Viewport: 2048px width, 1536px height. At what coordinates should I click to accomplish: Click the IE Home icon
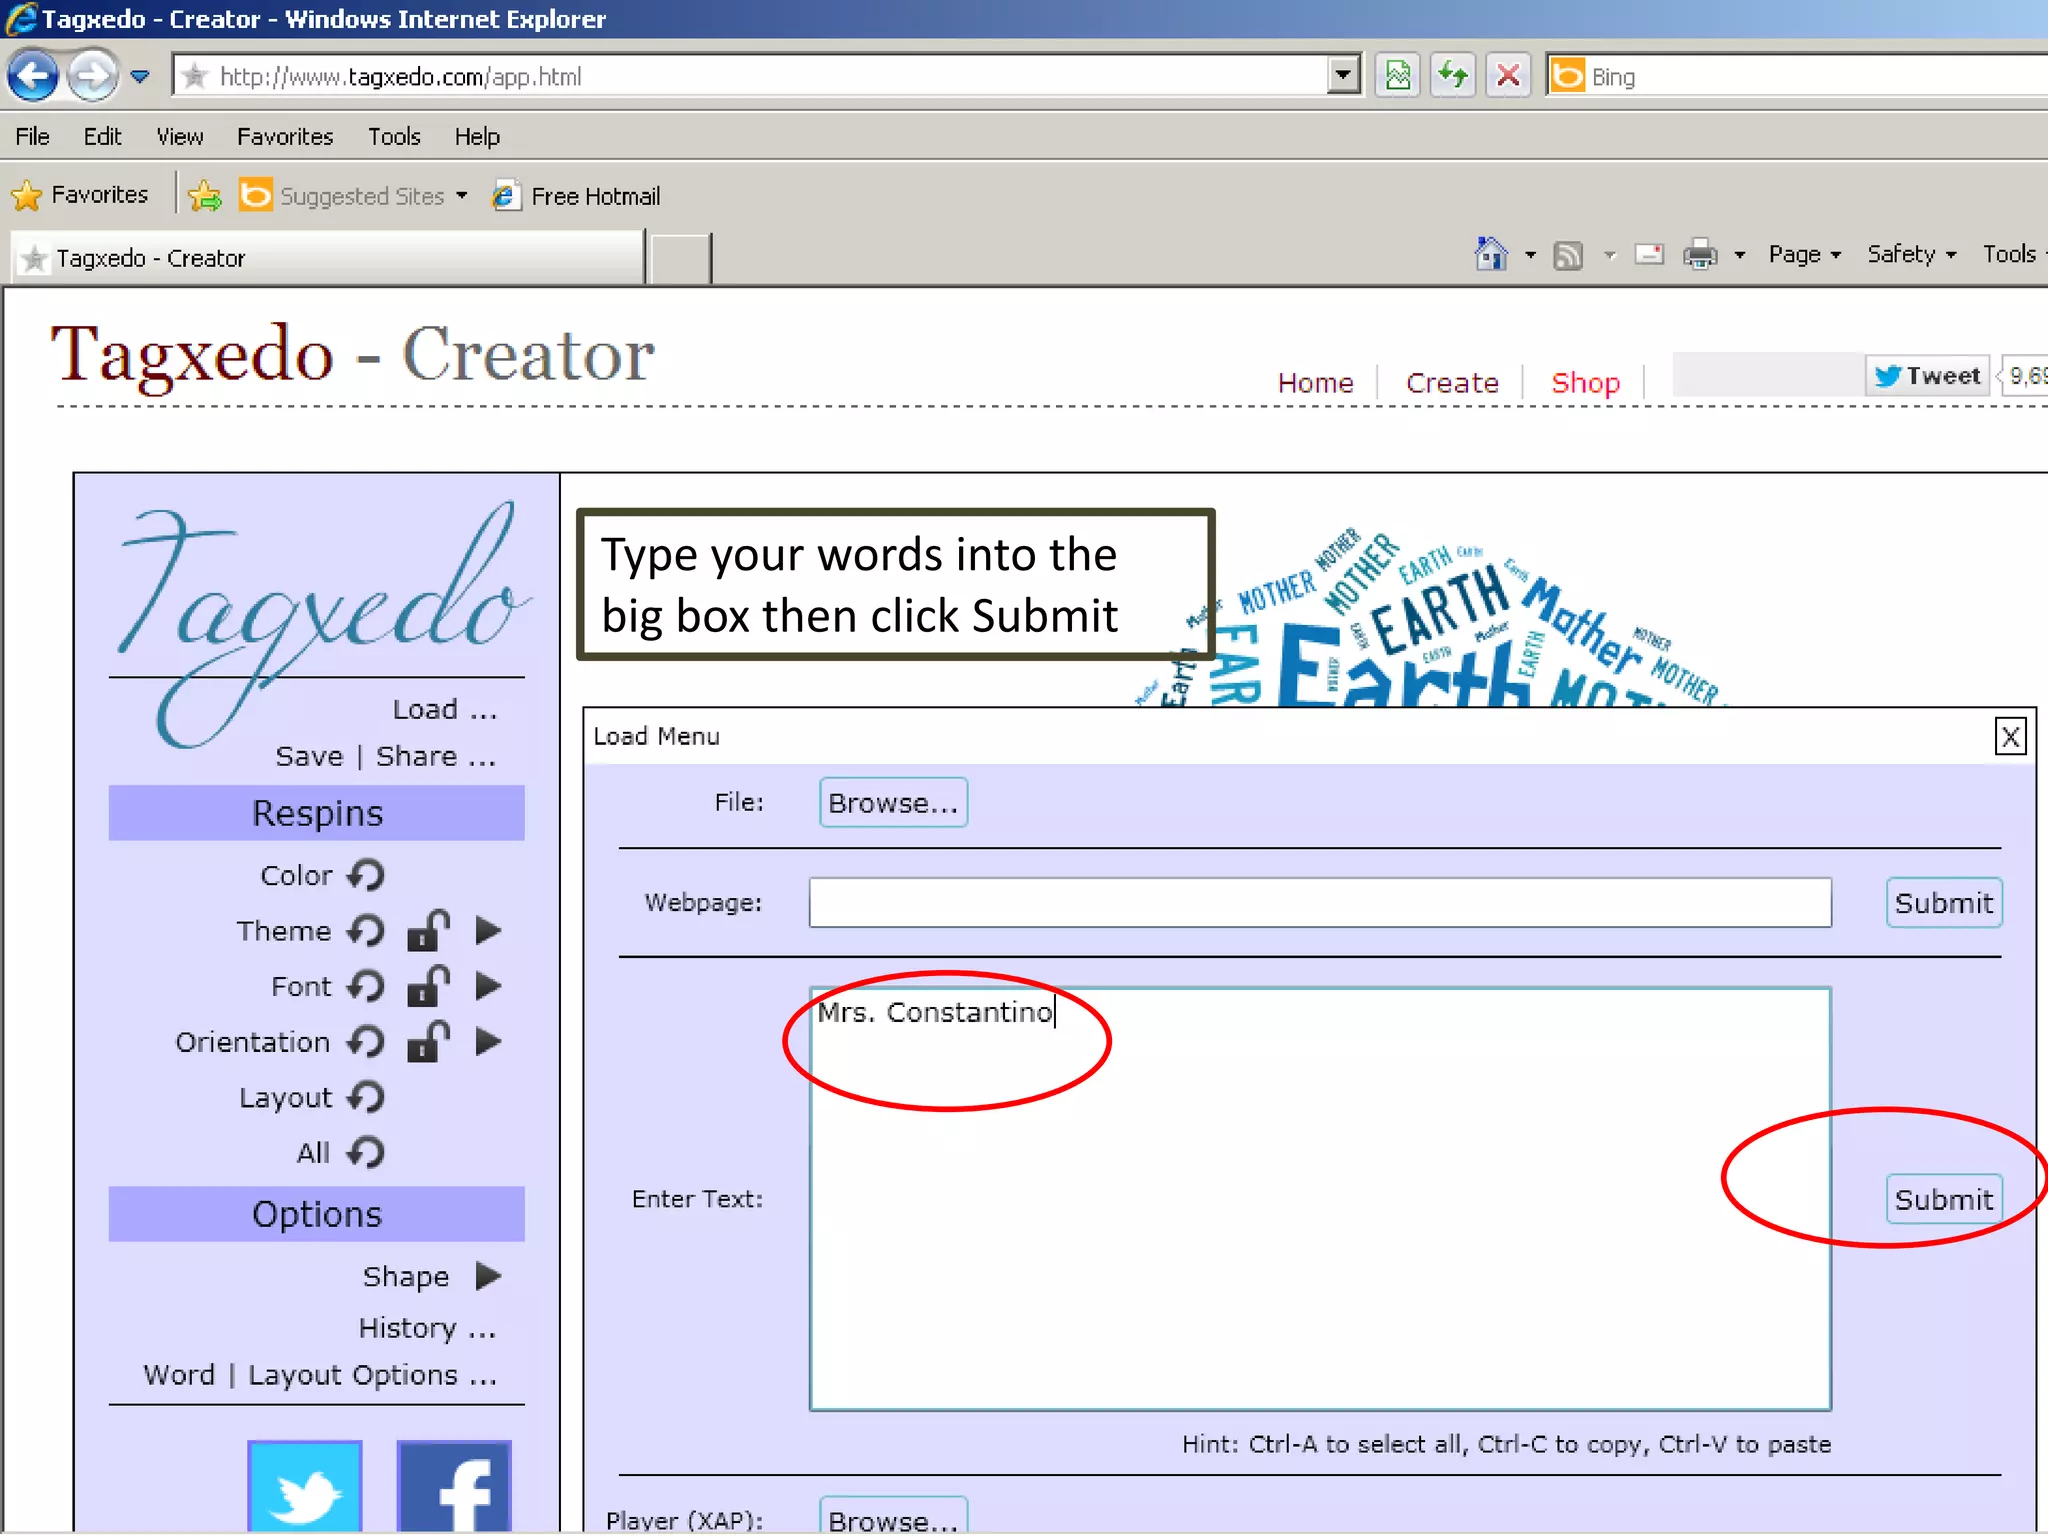pos(1491,255)
